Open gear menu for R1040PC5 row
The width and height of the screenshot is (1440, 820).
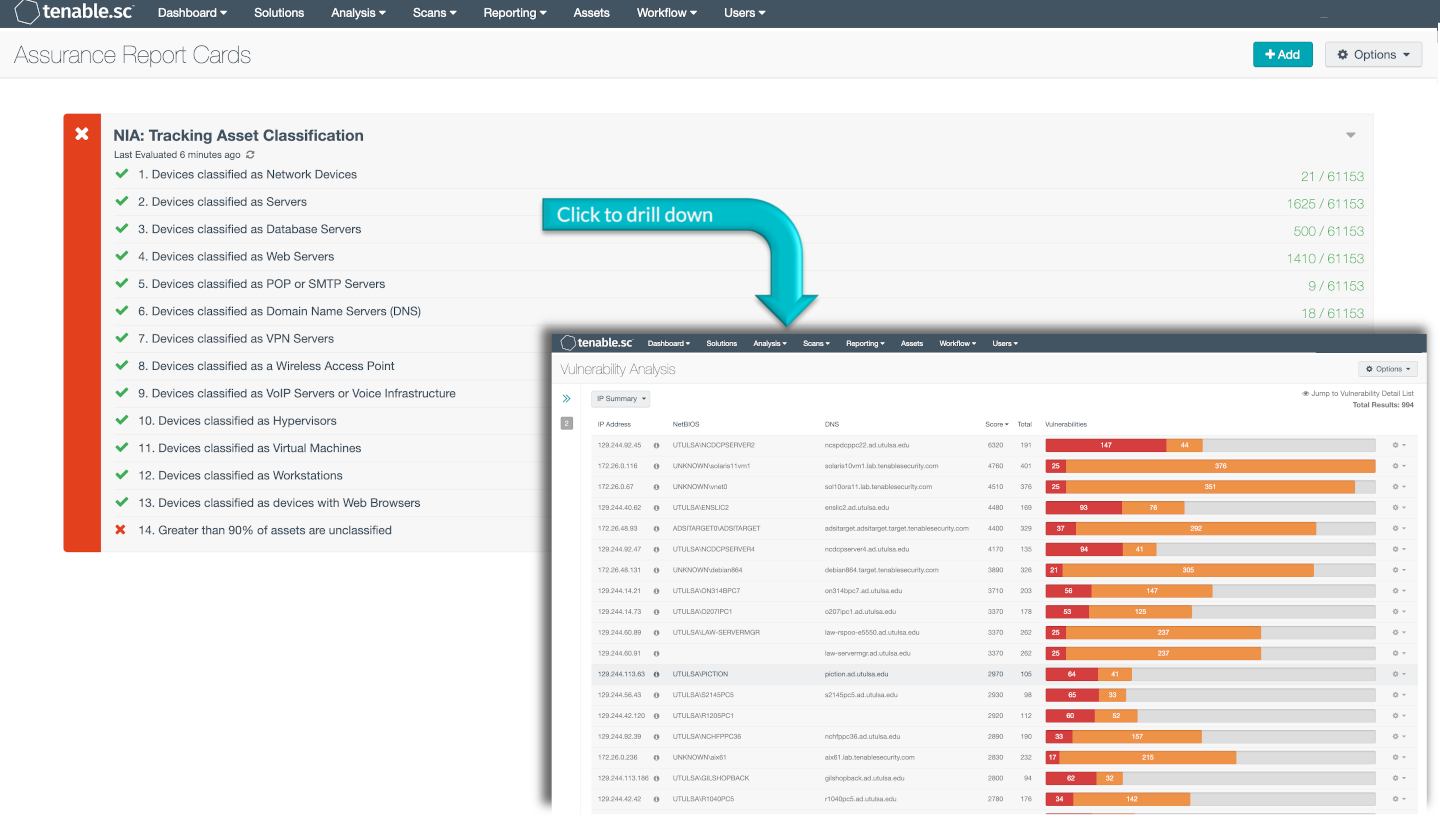(x=1399, y=799)
